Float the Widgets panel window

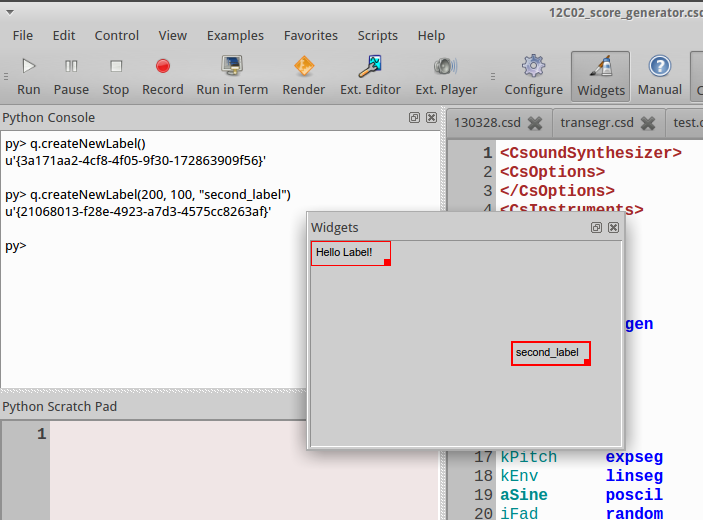(x=596, y=228)
